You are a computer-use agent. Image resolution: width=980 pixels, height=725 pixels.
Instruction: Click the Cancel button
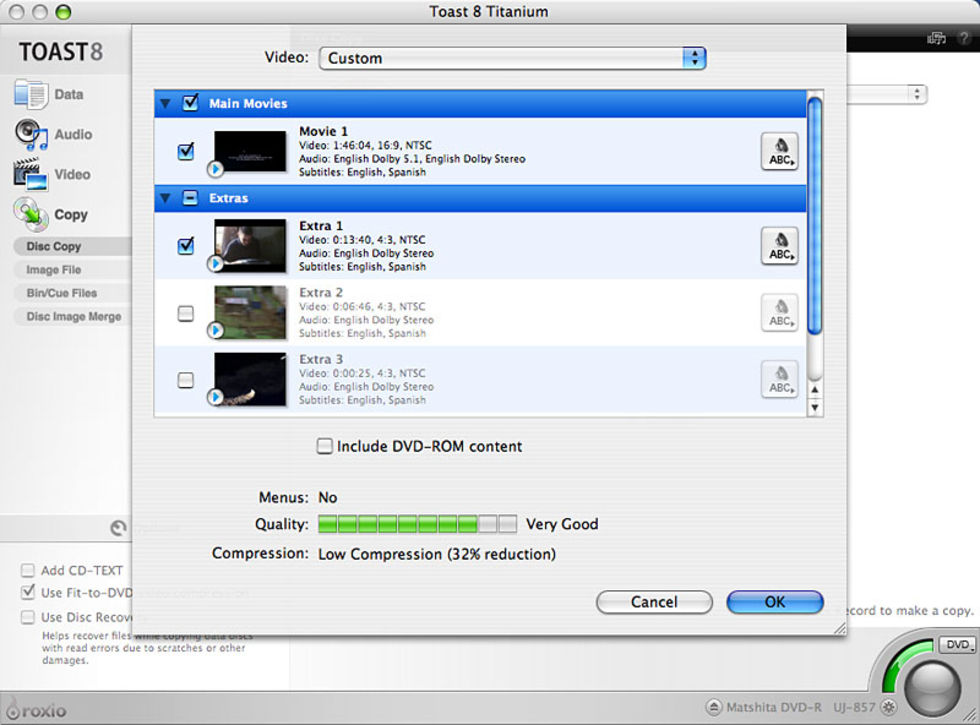click(654, 602)
